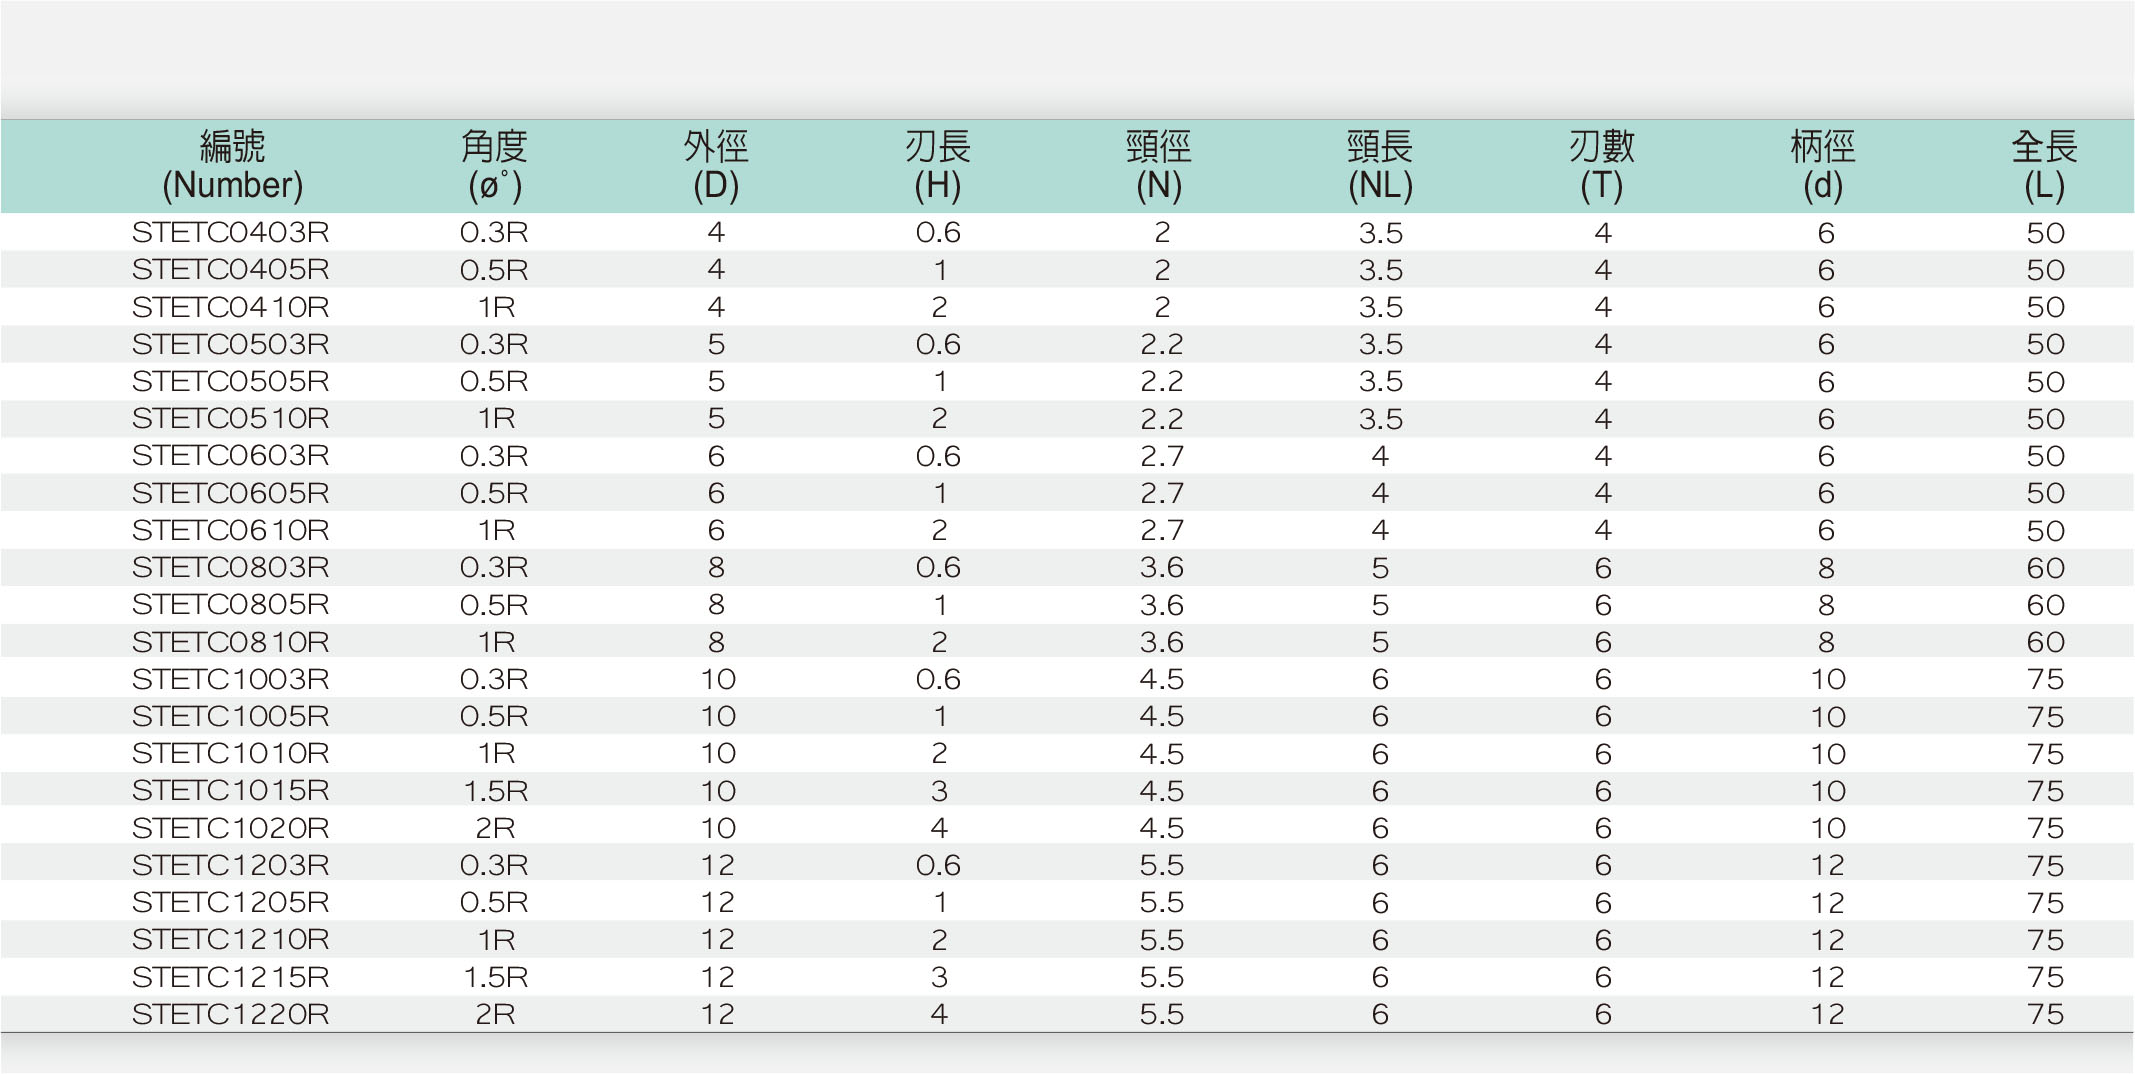Screen dimensions: 2135x1074
Task: Select part number STETC0403R
Action: click(231, 233)
